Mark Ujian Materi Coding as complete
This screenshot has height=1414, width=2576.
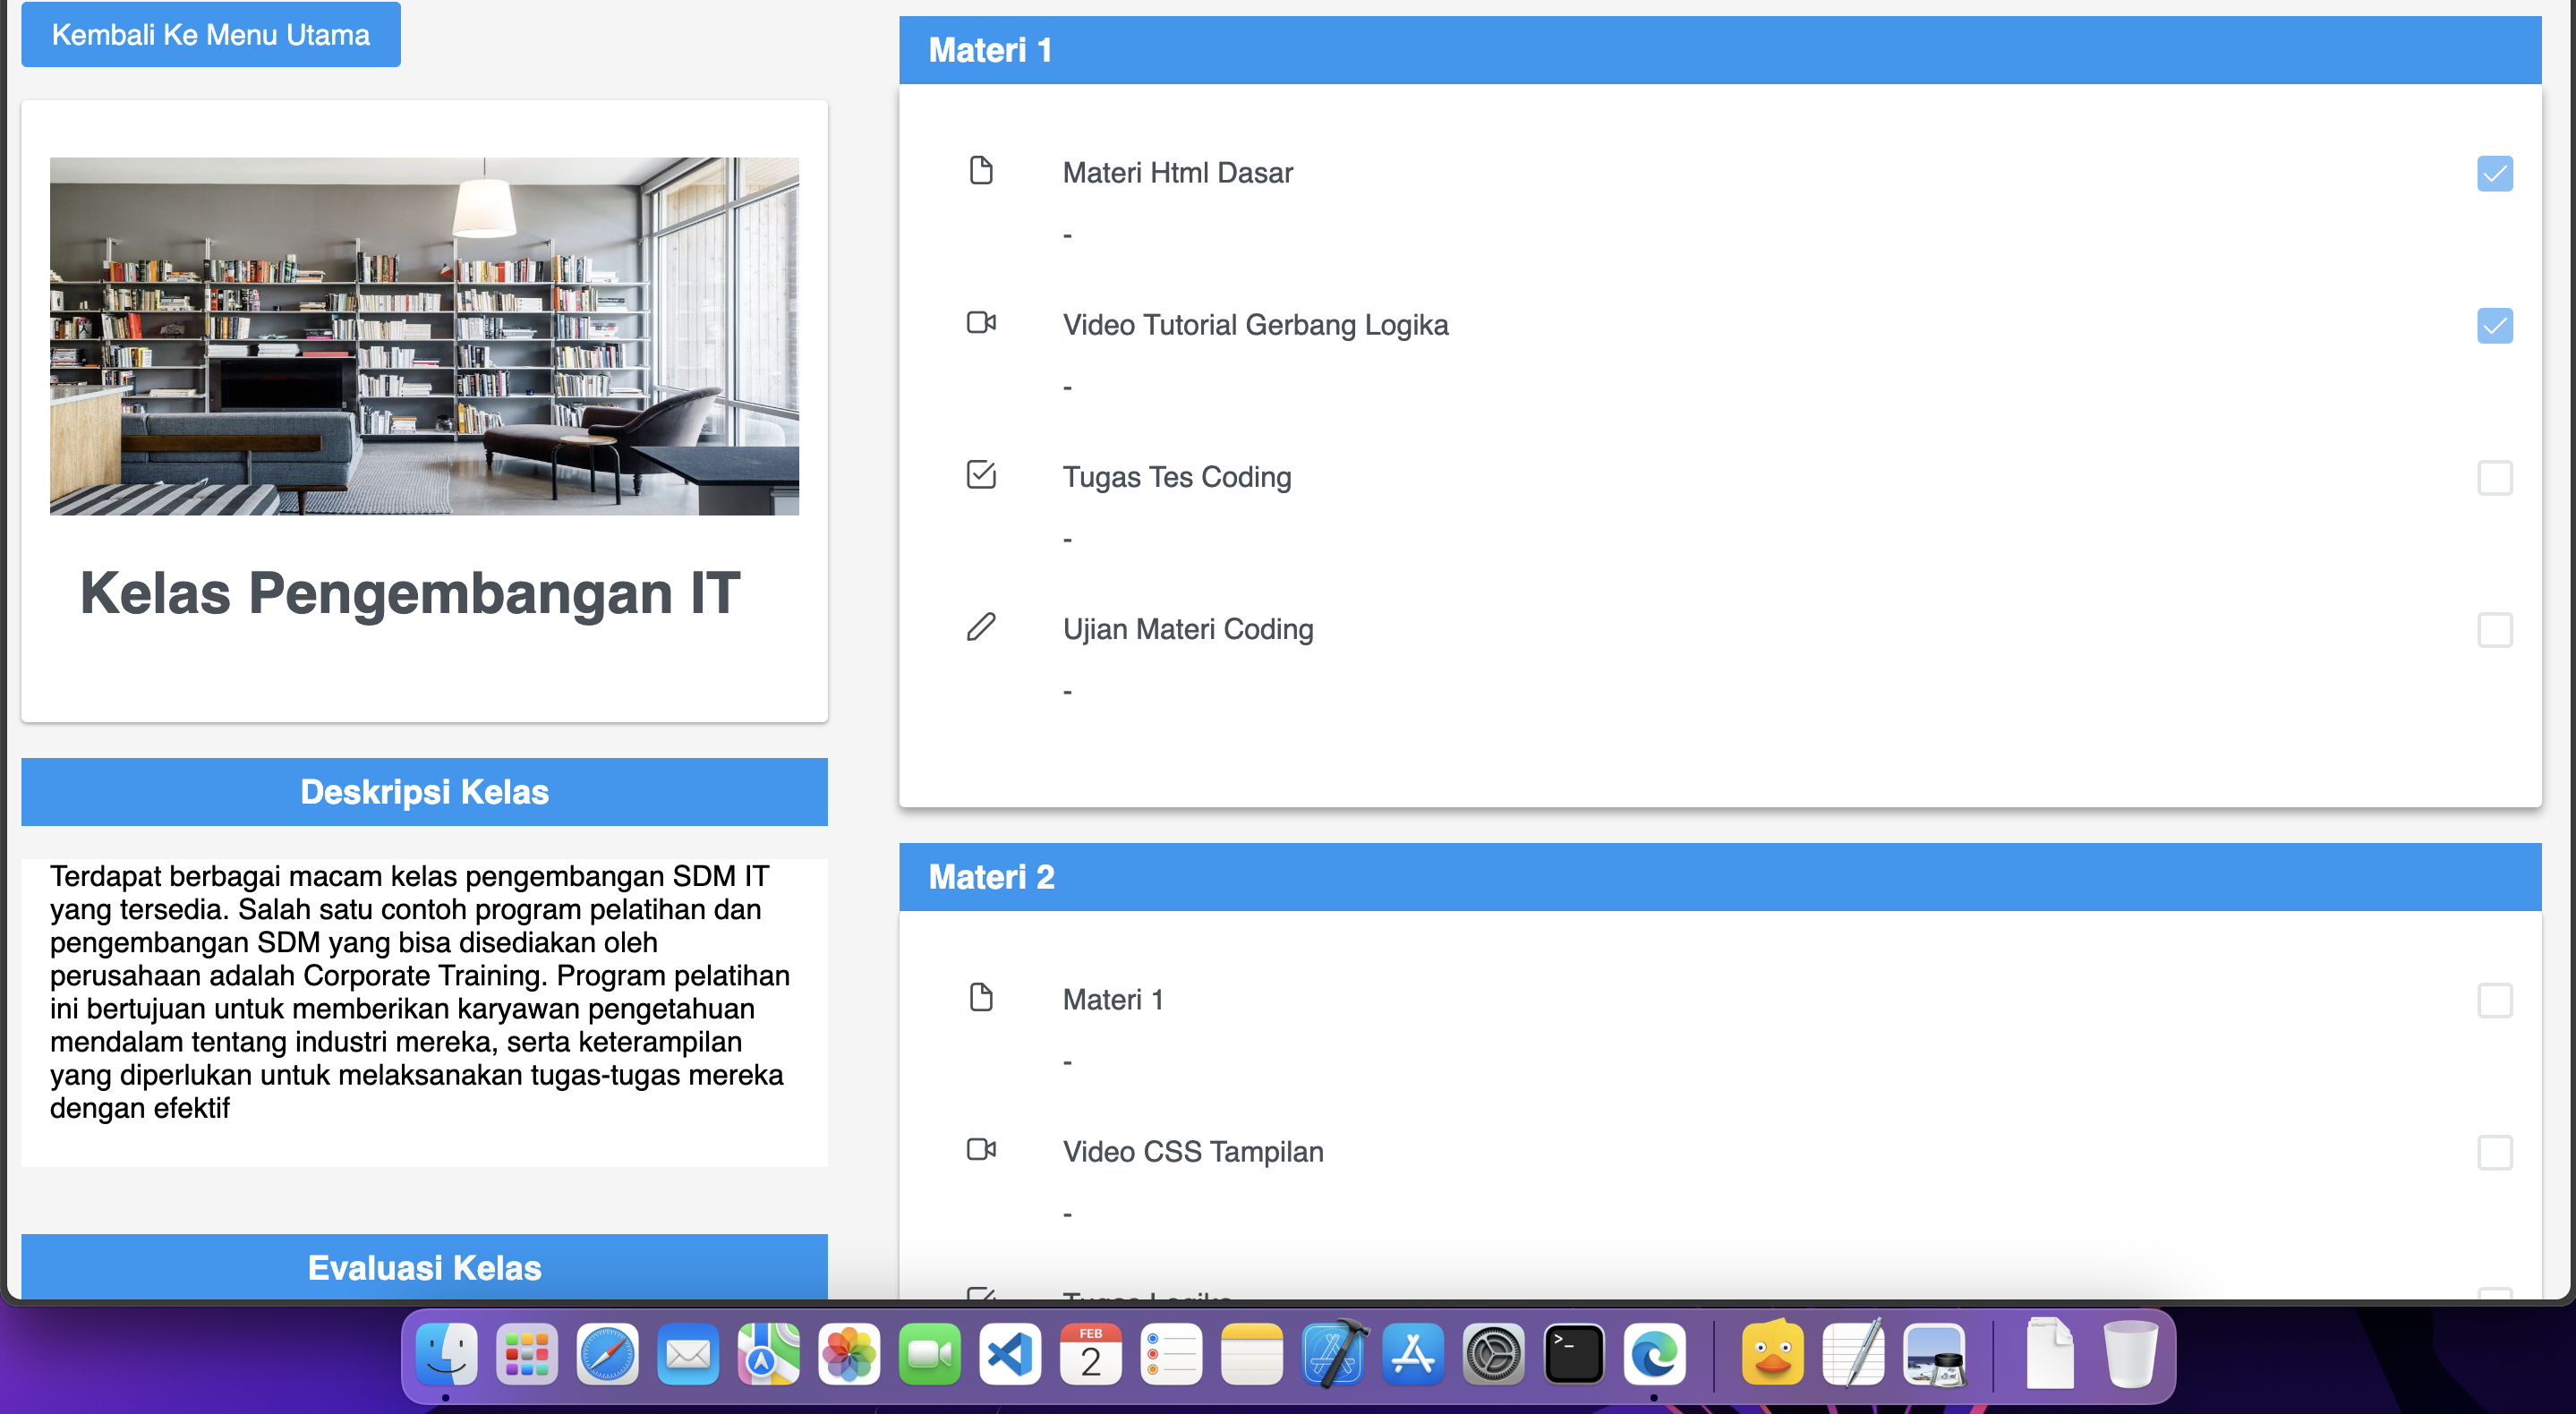click(2494, 630)
